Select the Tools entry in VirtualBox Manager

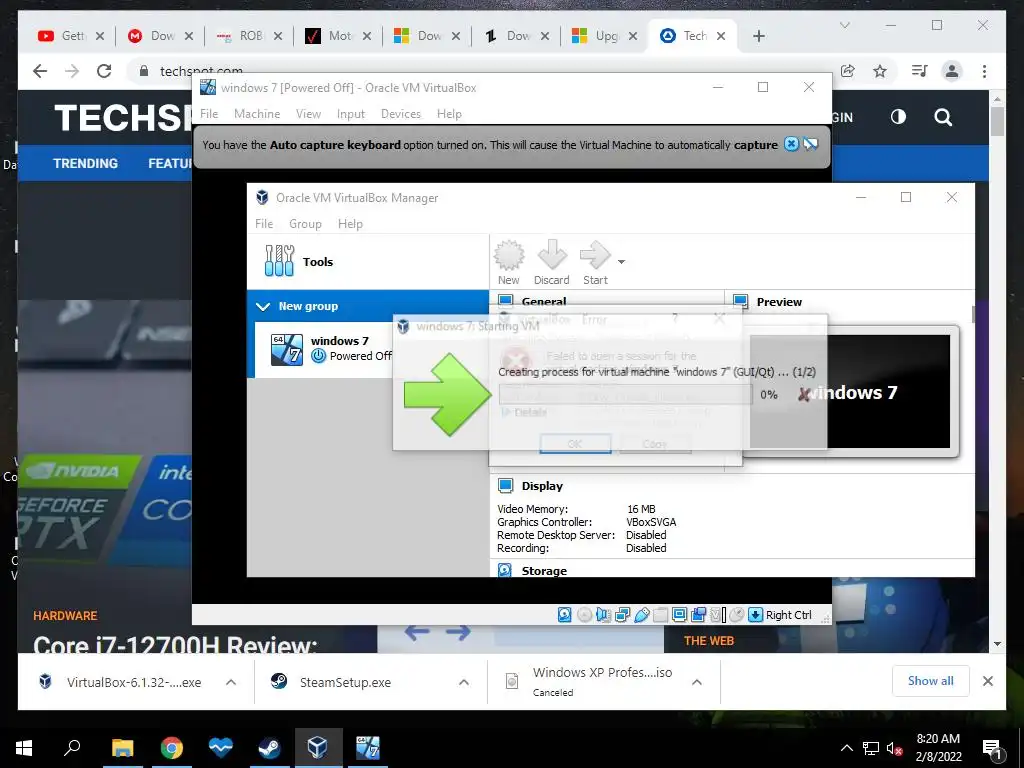pyautogui.click(x=367, y=261)
